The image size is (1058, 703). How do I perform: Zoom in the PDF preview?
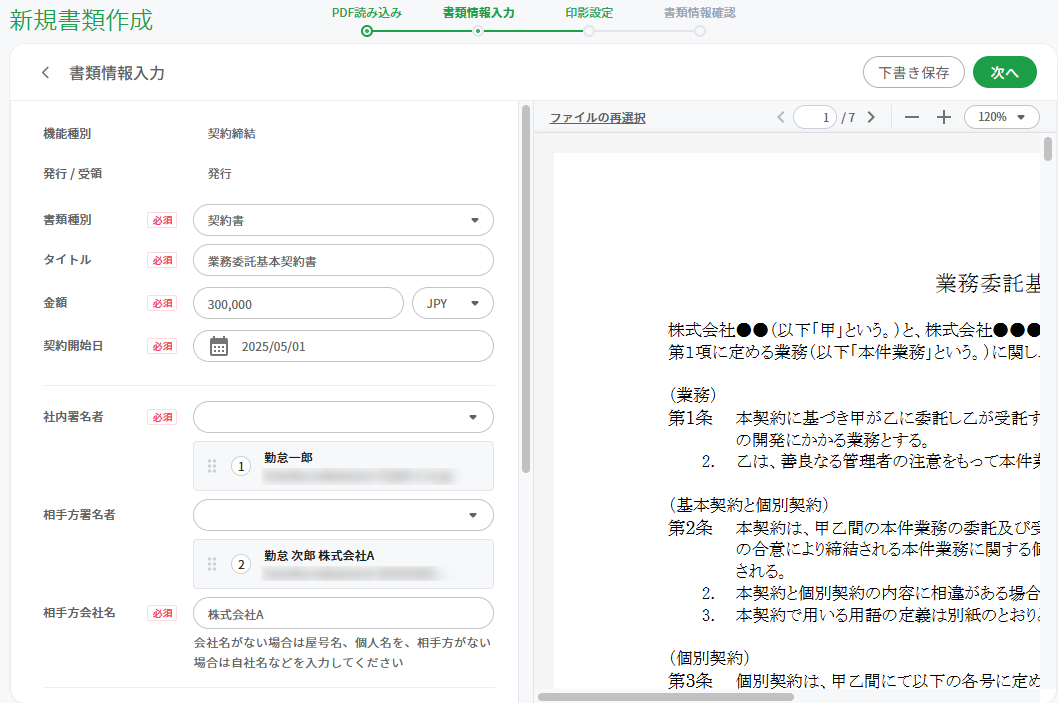pos(943,117)
